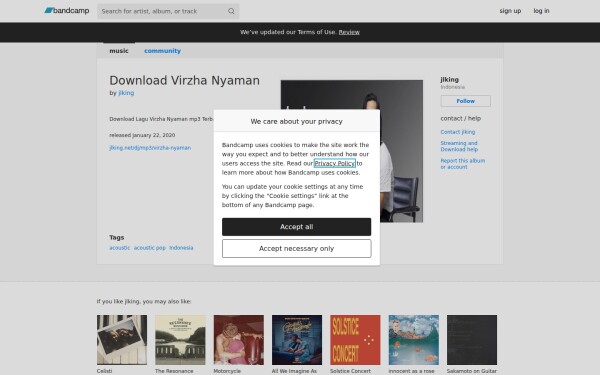Open the jlking artist link under the title
Viewport: 600px width, 375px height.
(x=126, y=93)
